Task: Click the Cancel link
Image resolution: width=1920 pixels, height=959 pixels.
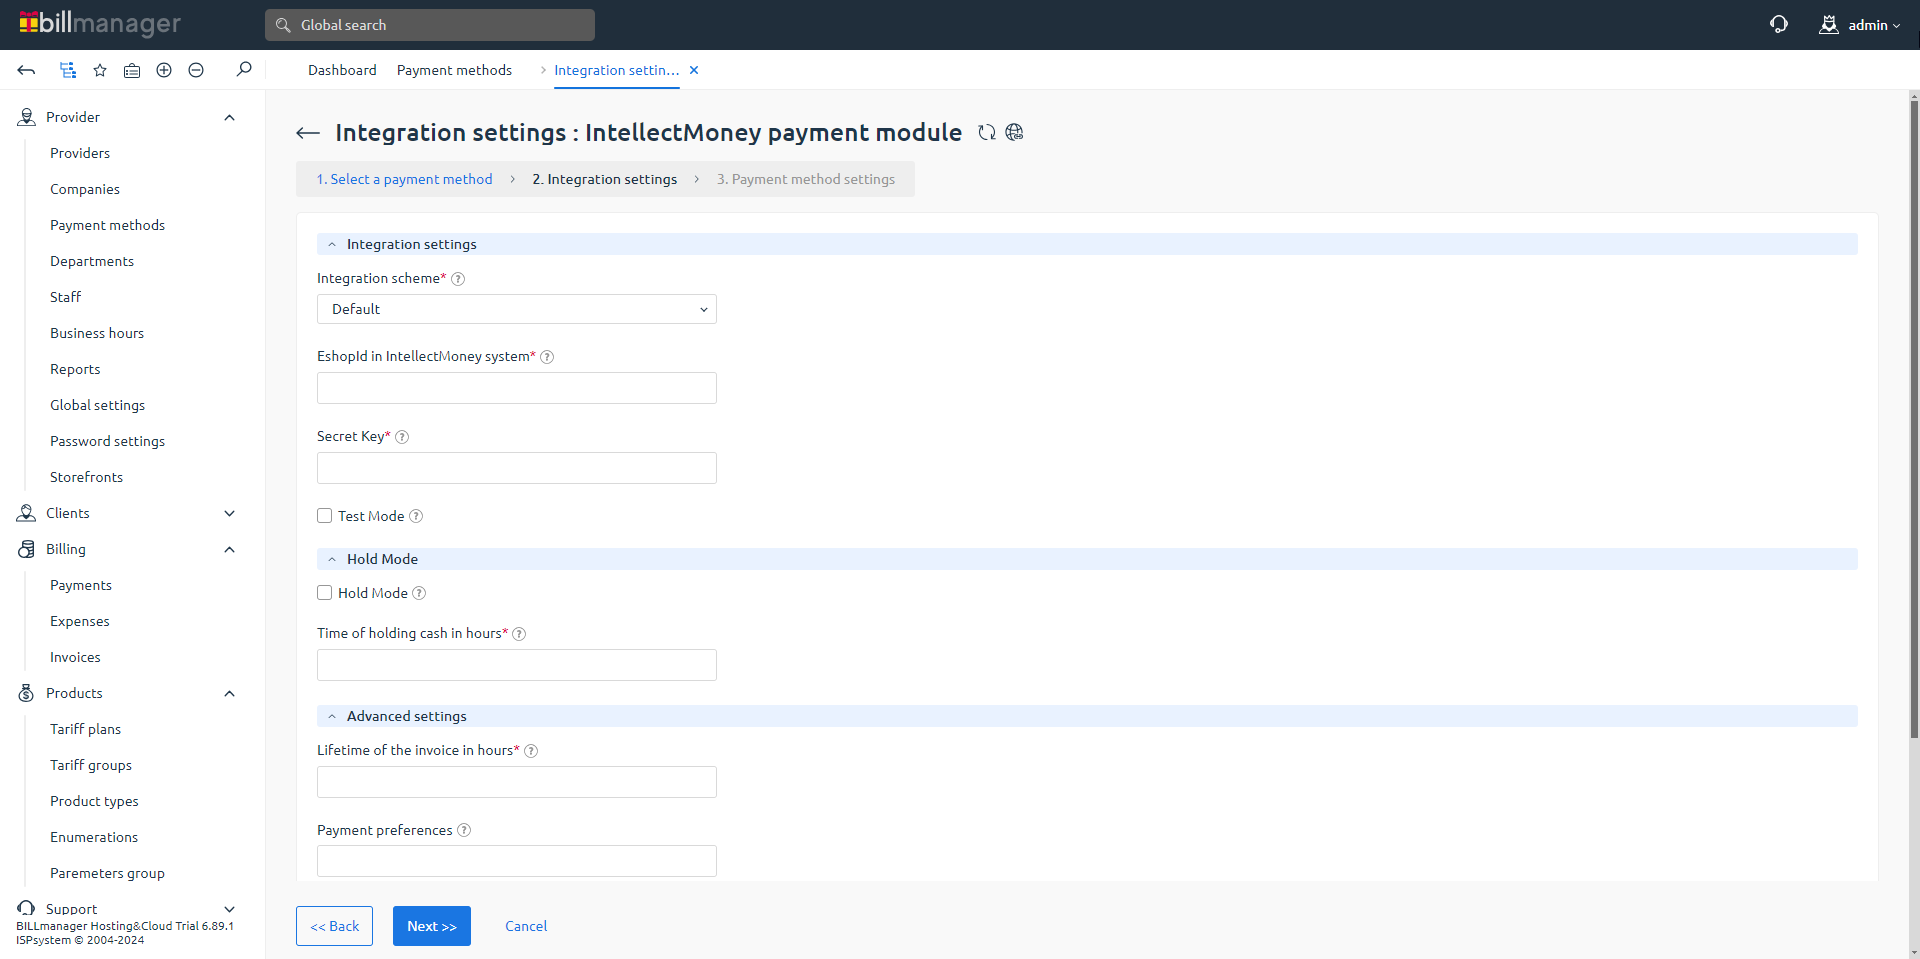Action: (526, 926)
